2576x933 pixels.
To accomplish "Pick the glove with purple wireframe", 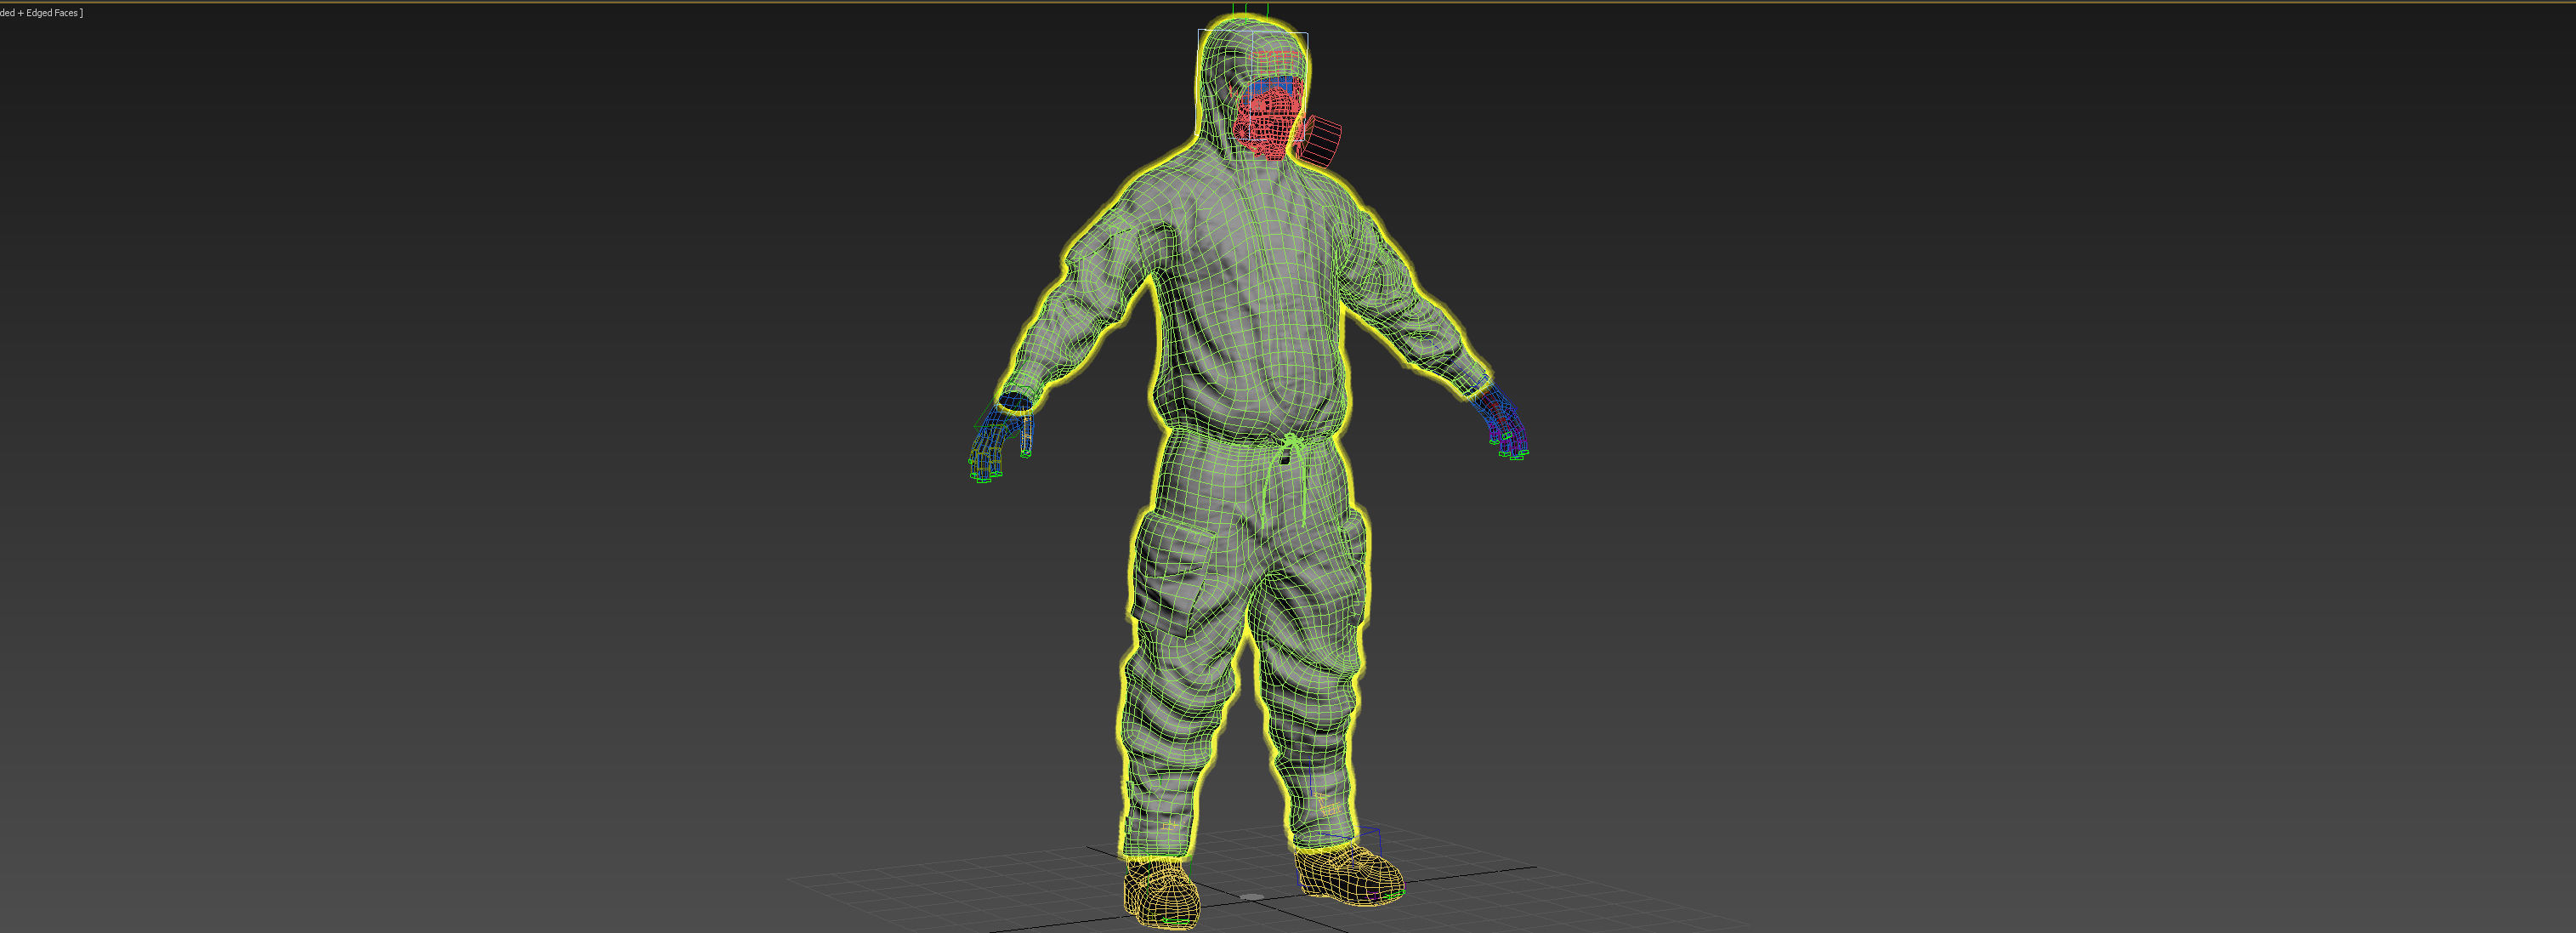I will pos(1501,421).
